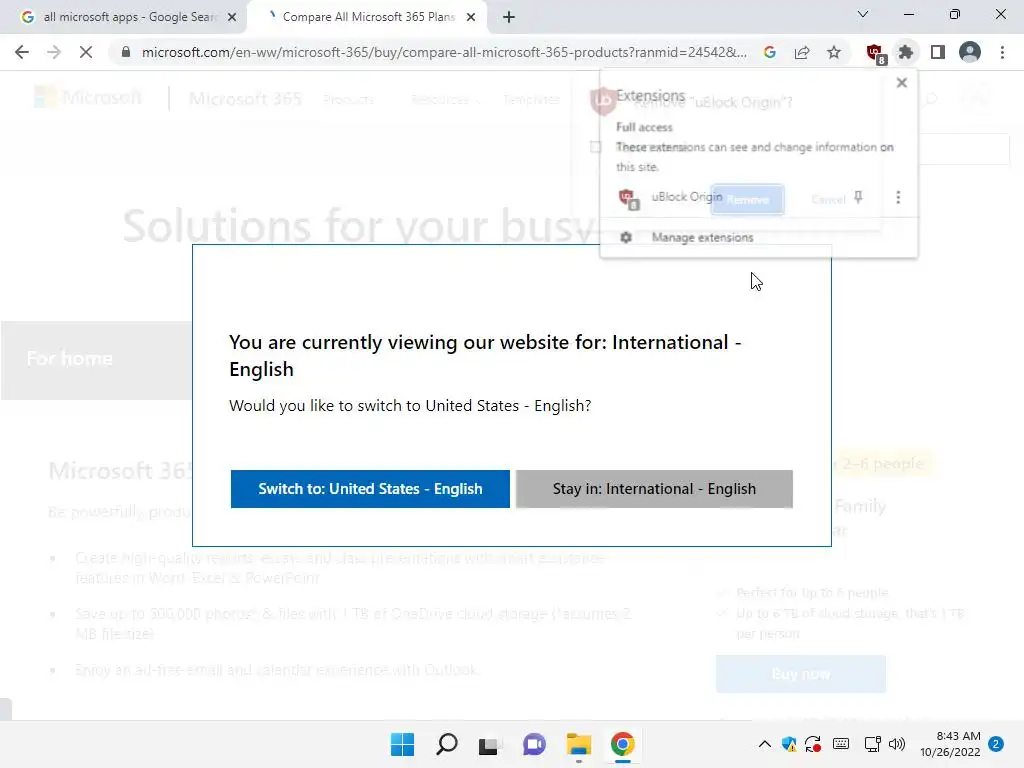Select Compare All Microsoft 365 Plans tab
Viewport: 1024px width, 768px height.
click(368, 17)
